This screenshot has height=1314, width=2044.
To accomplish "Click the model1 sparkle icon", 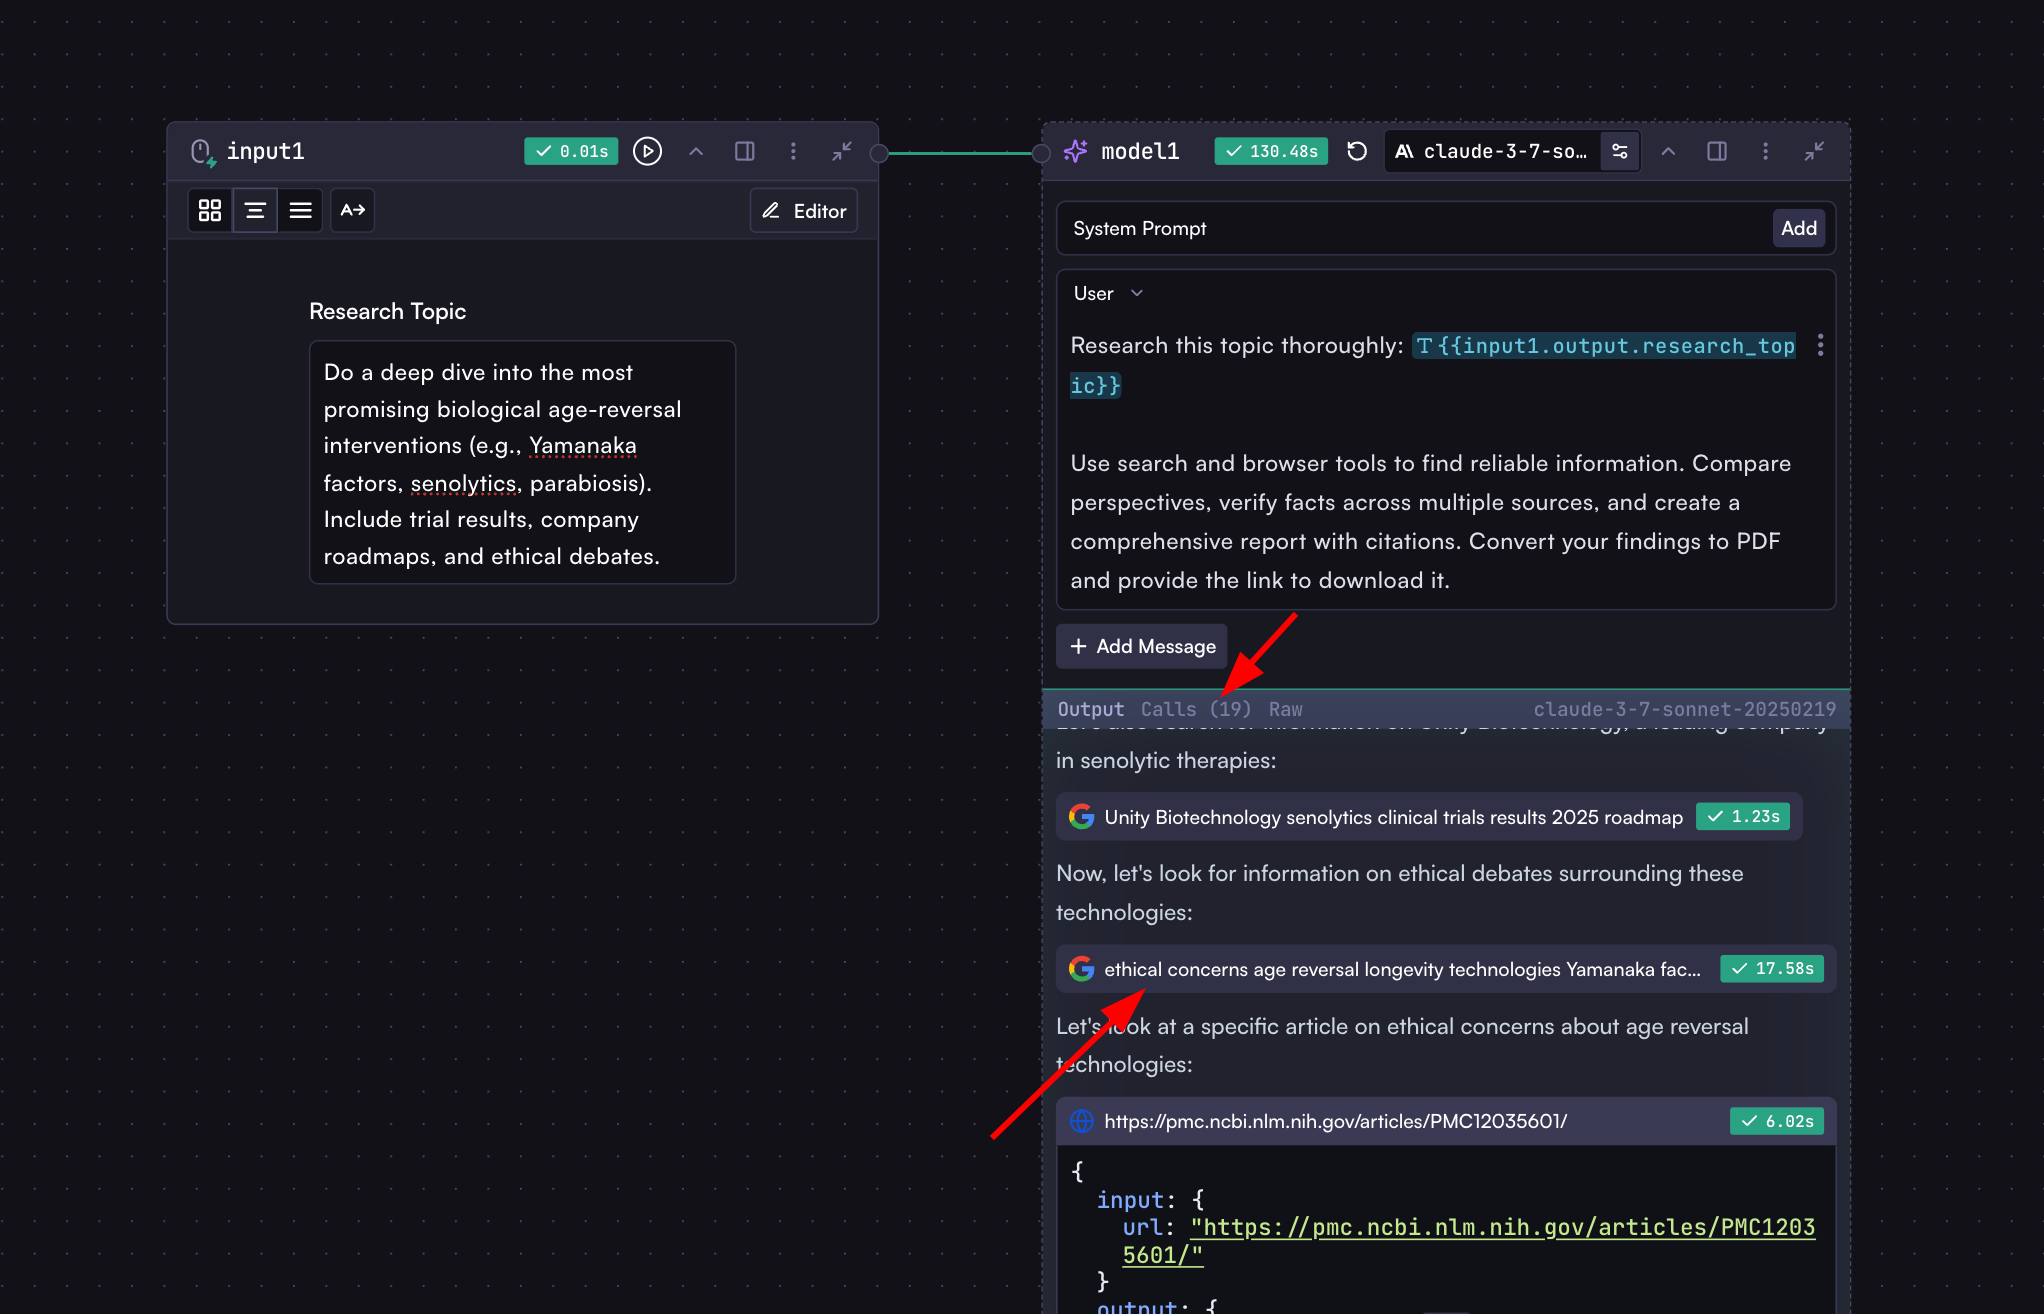I will [1076, 151].
